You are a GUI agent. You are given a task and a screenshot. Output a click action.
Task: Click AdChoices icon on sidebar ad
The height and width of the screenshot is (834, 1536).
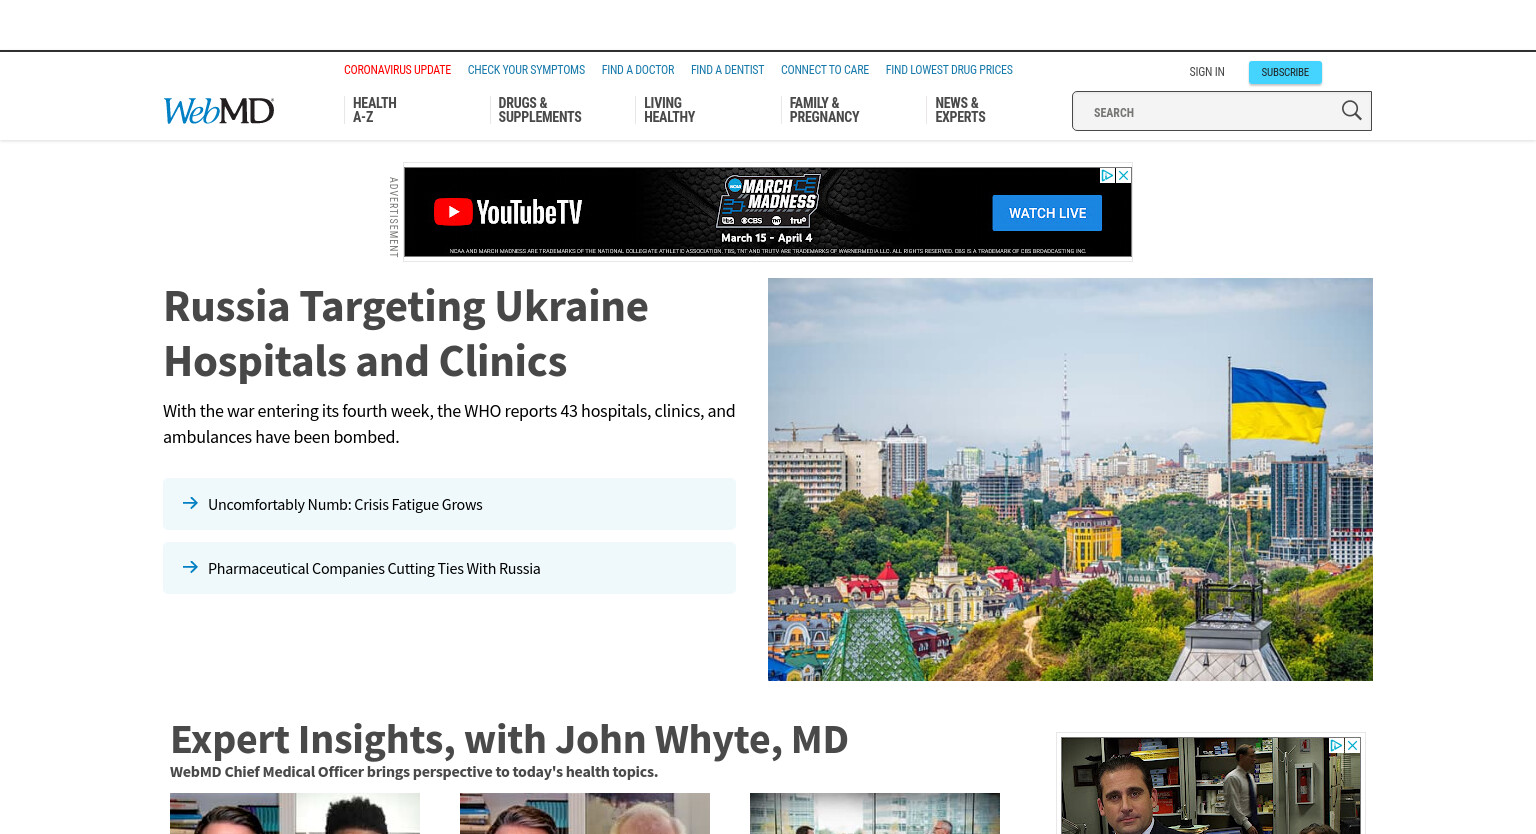pos(1336,746)
